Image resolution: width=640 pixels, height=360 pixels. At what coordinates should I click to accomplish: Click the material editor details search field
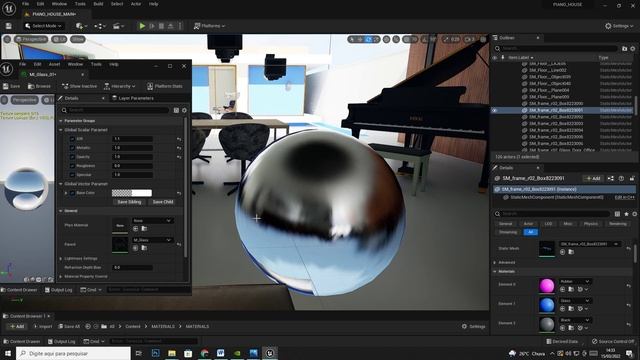(x=115, y=110)
